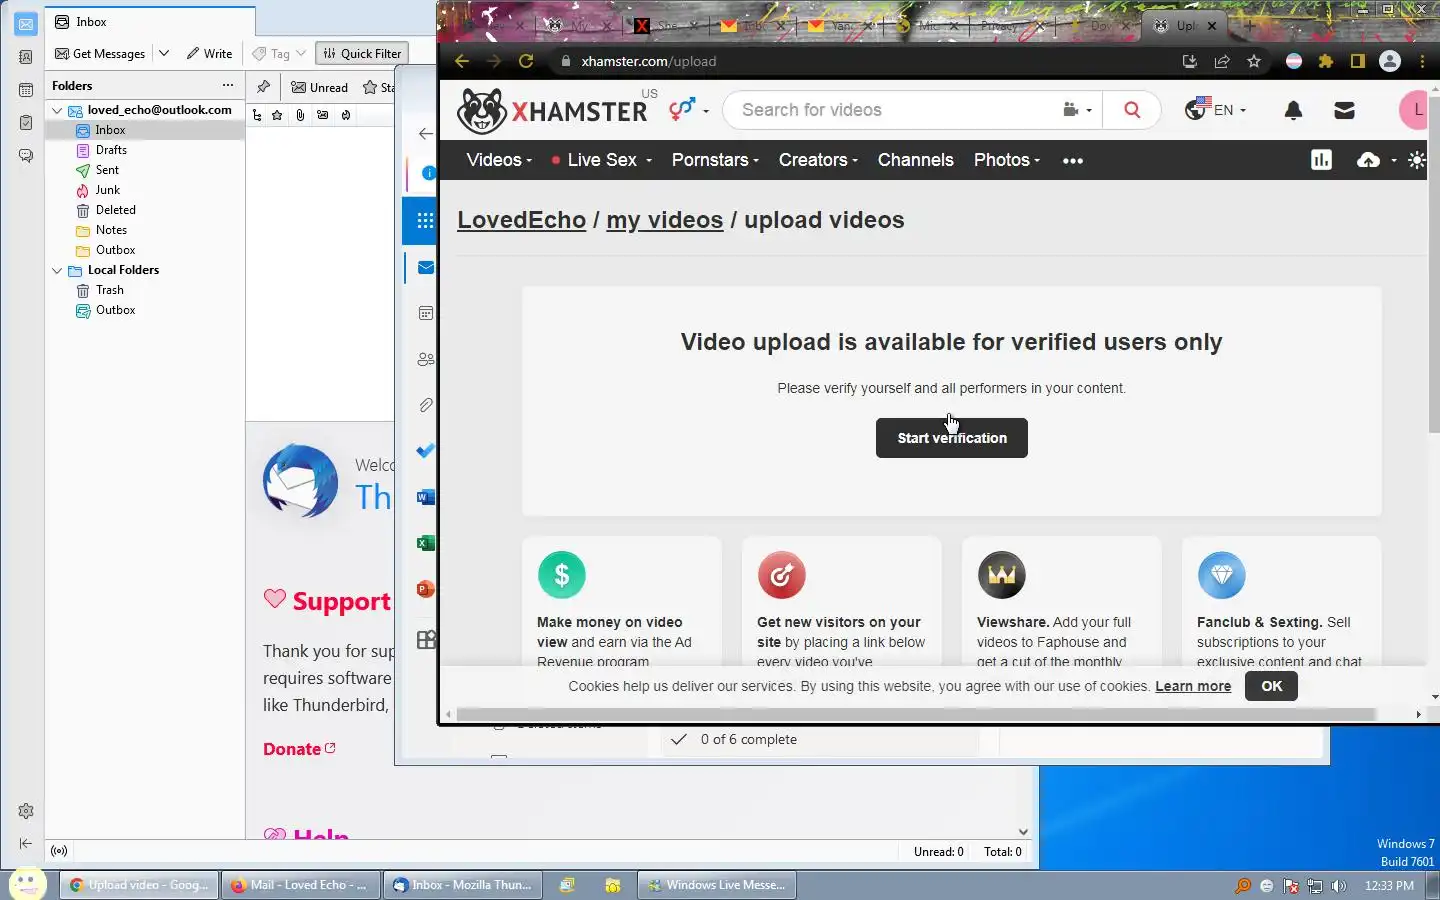
Task: Open Excel icon in Outlook sidebar
Action: (x=425, y=543)
